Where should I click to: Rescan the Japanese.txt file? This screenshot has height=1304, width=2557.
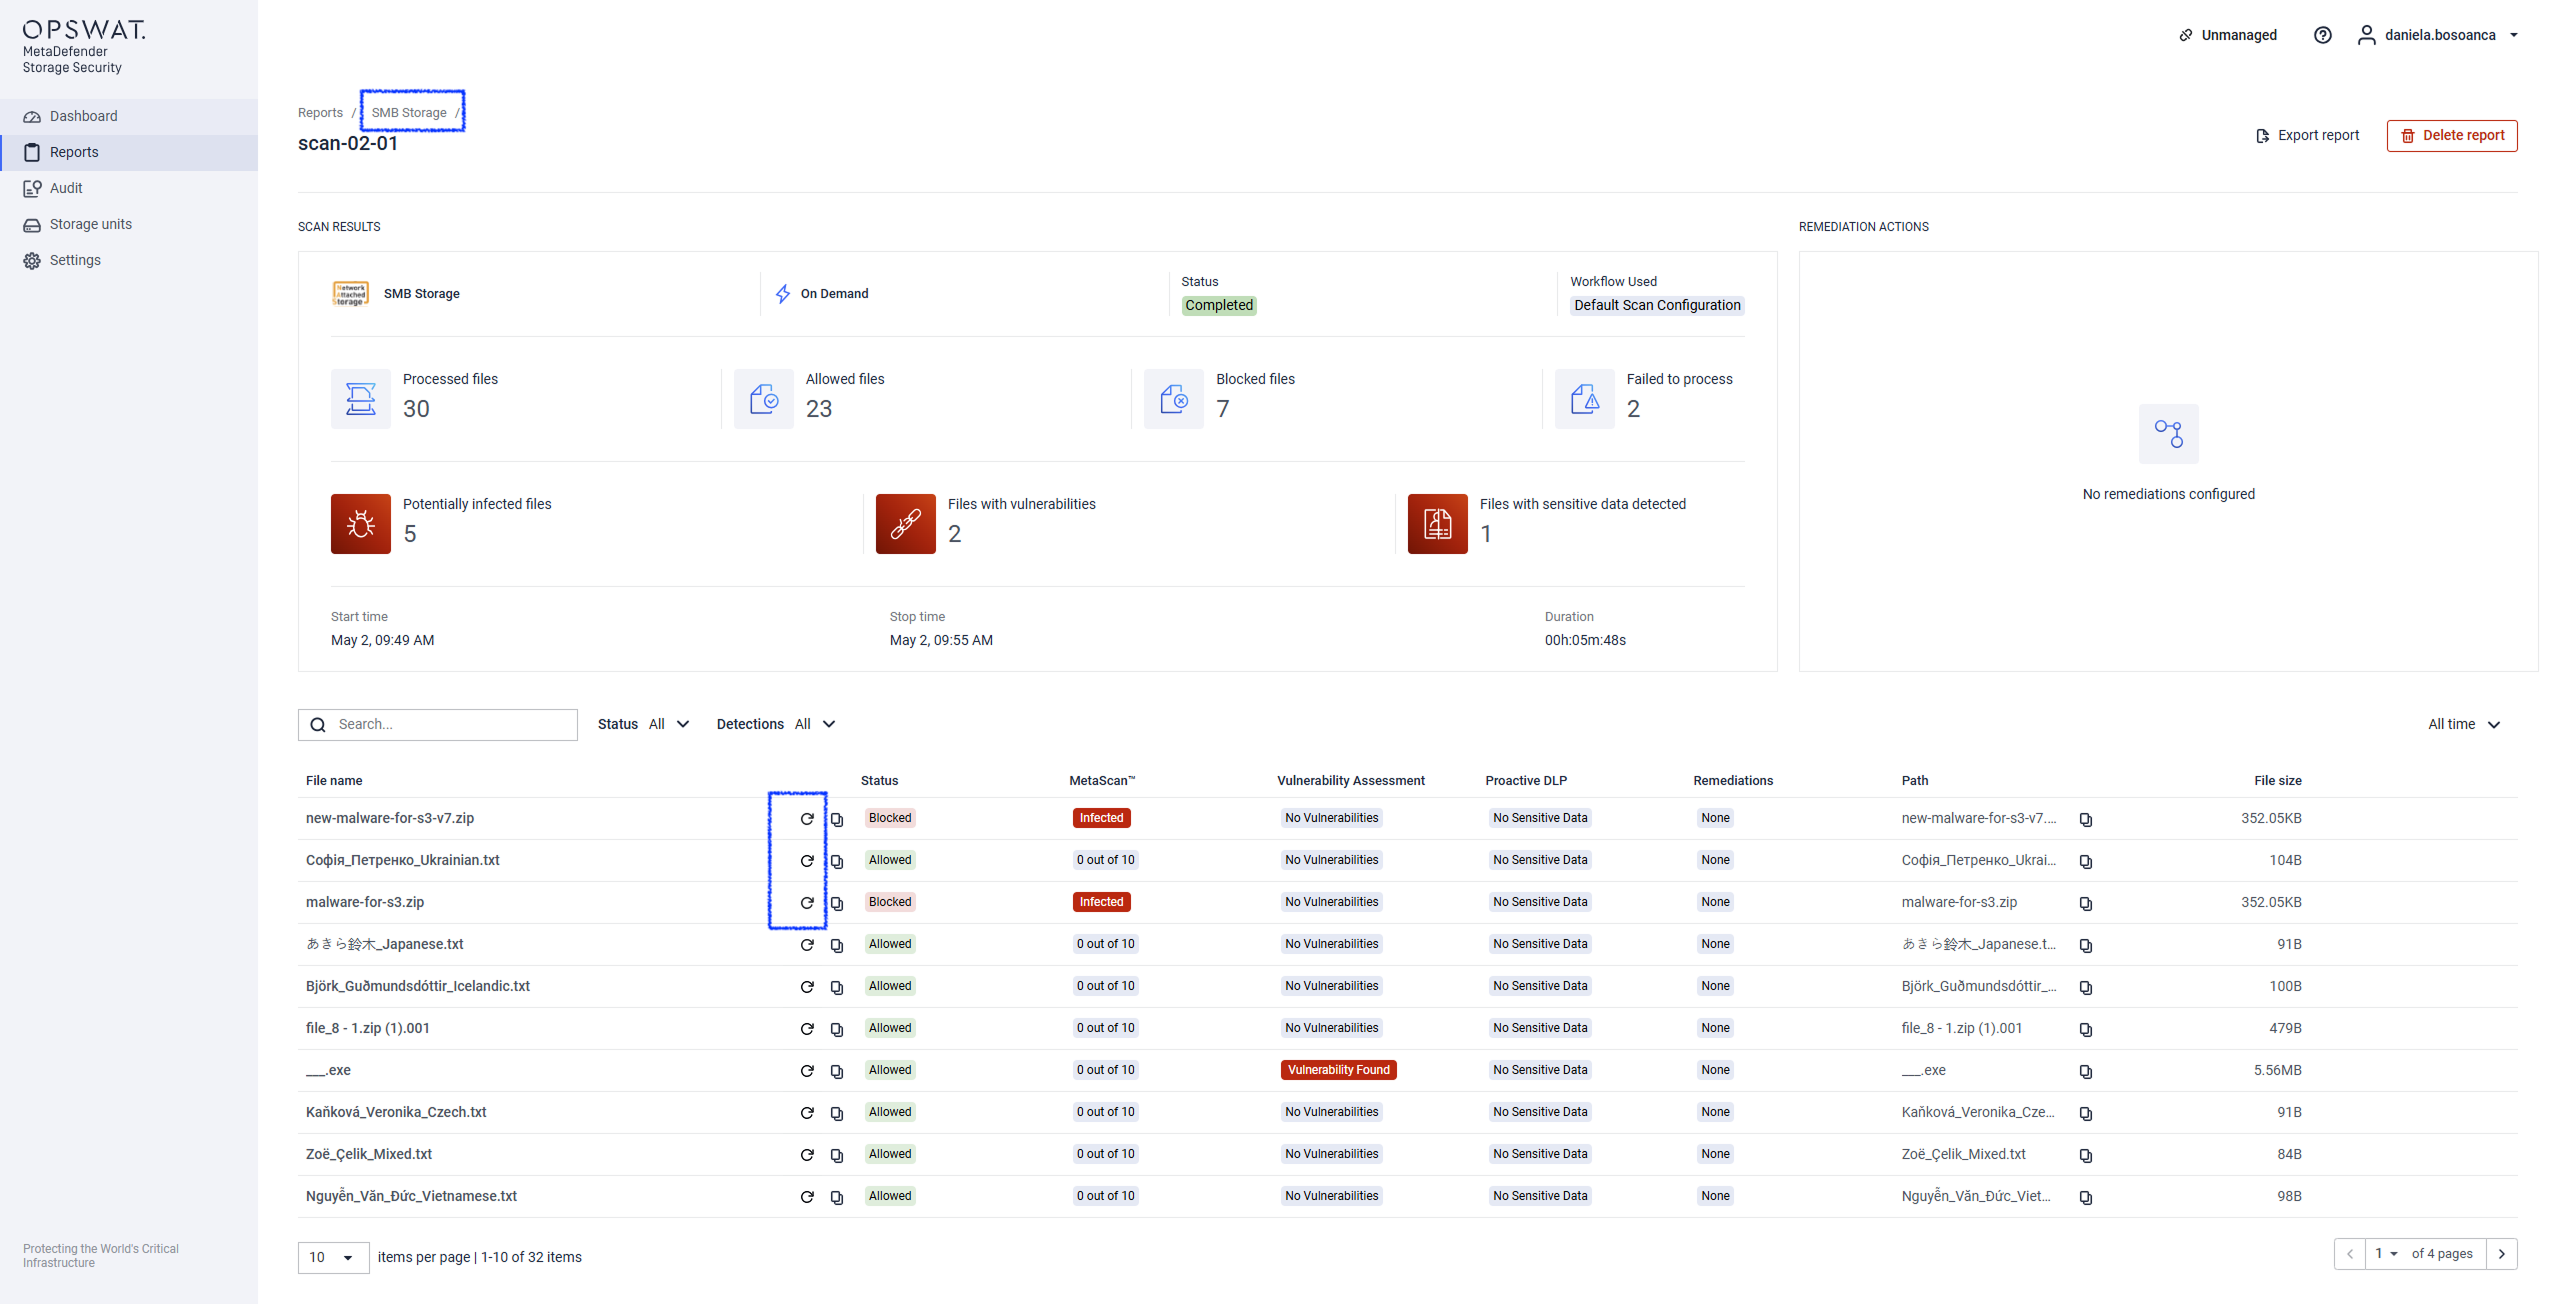coord(807,945)
